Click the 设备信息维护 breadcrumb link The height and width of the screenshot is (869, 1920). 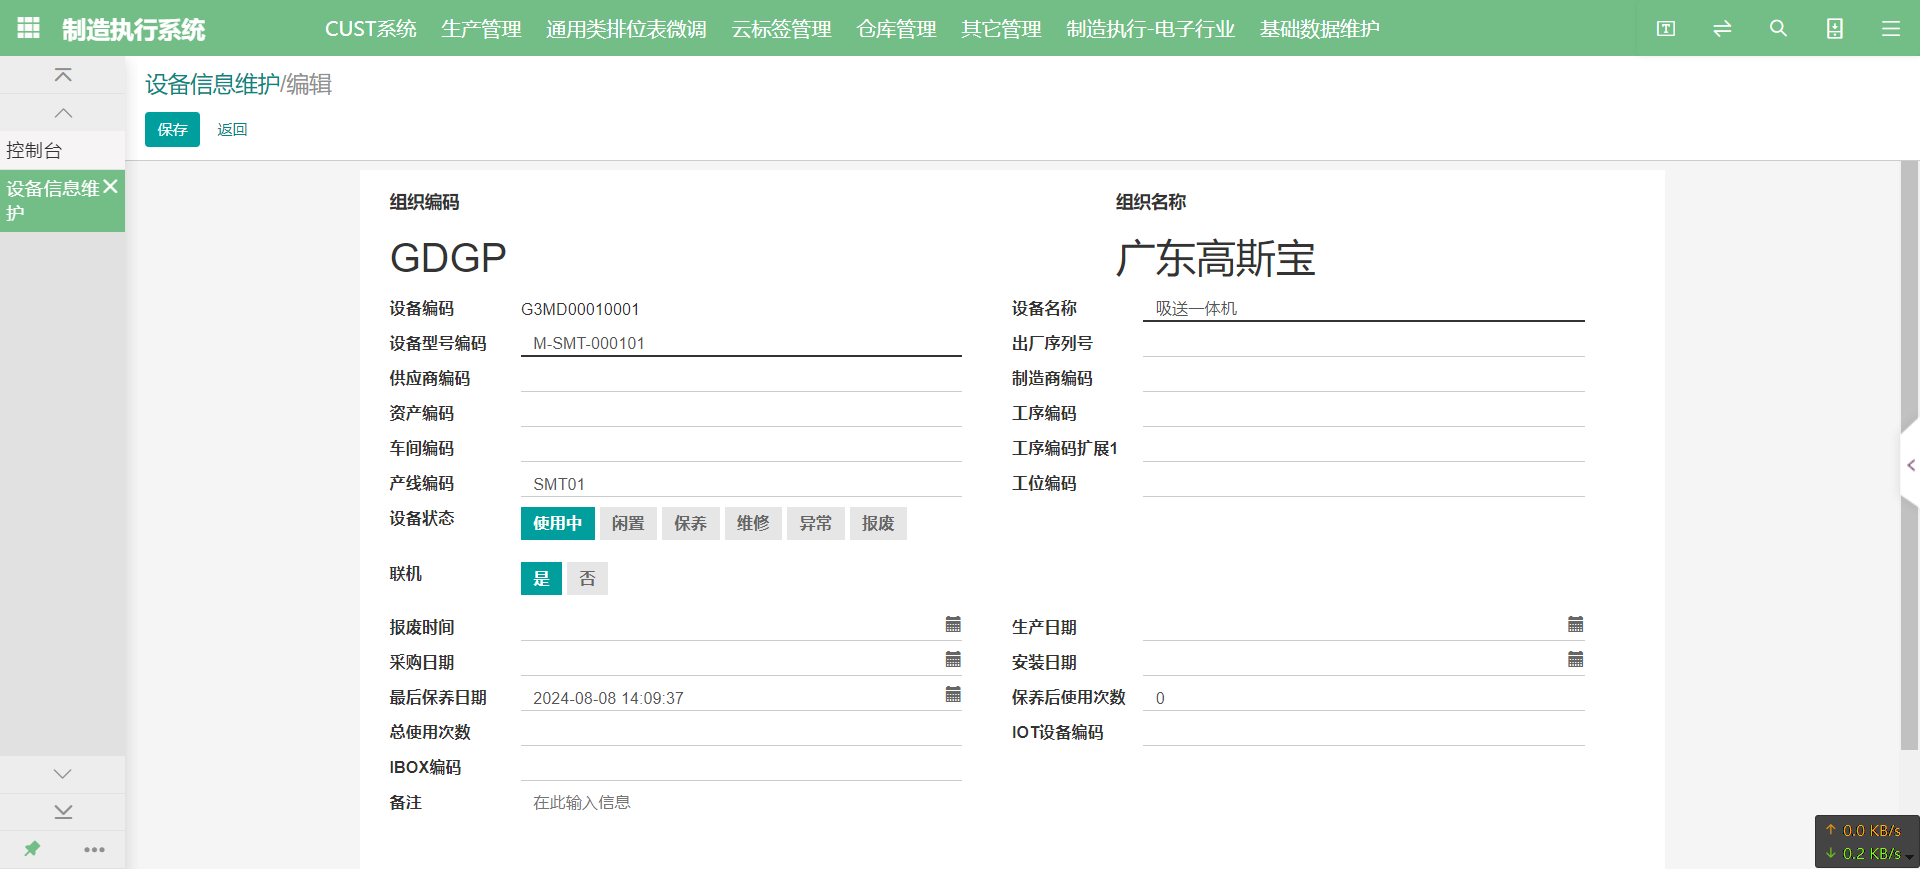point(212,84)
